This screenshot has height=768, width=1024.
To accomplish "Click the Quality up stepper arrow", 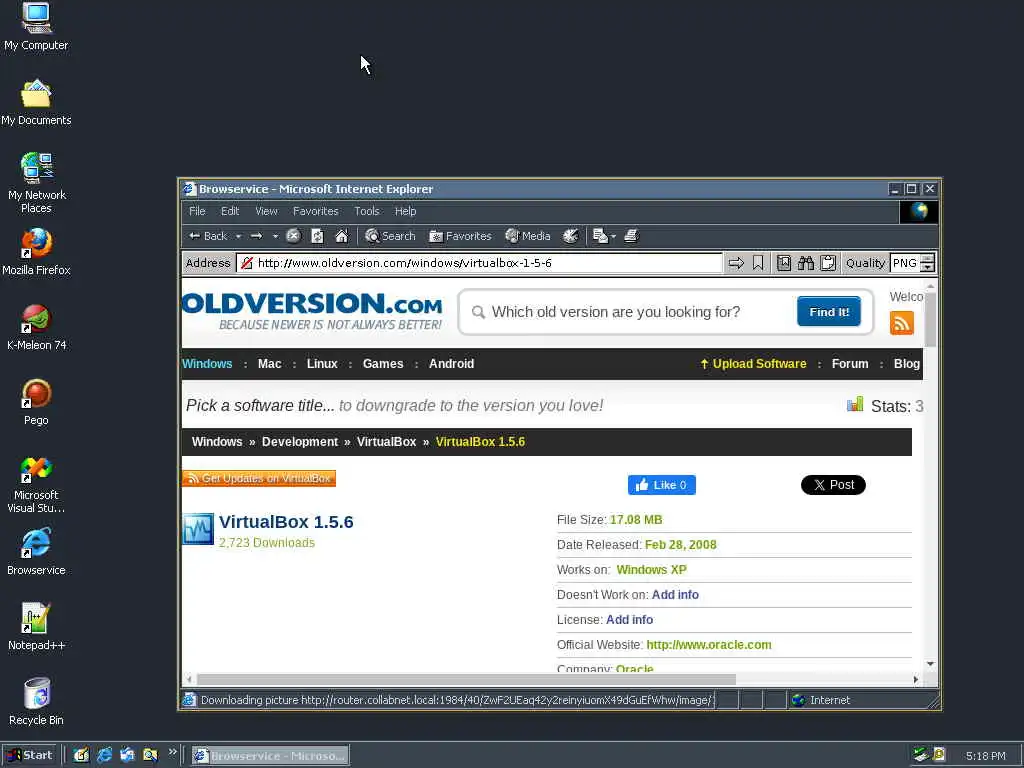I will [x=927, y=259].
